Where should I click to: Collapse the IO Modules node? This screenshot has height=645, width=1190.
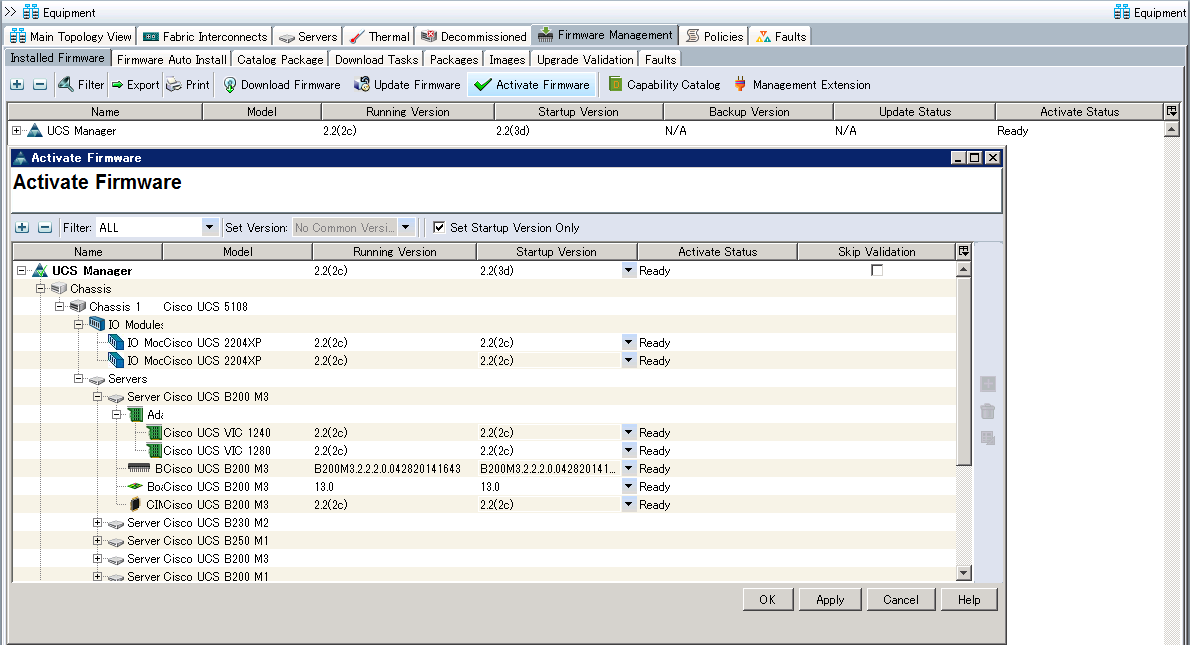(x=78, y=324)
